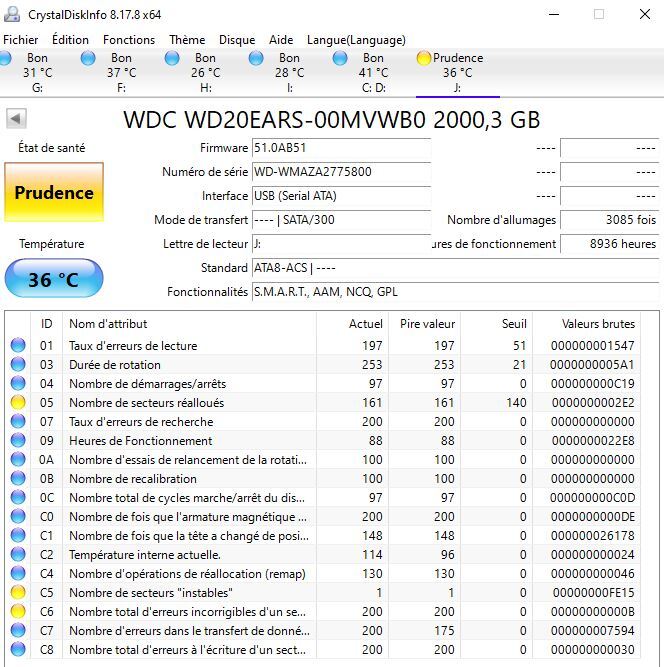
Task: Open the Fichier menu
Action: coord(20,40)
